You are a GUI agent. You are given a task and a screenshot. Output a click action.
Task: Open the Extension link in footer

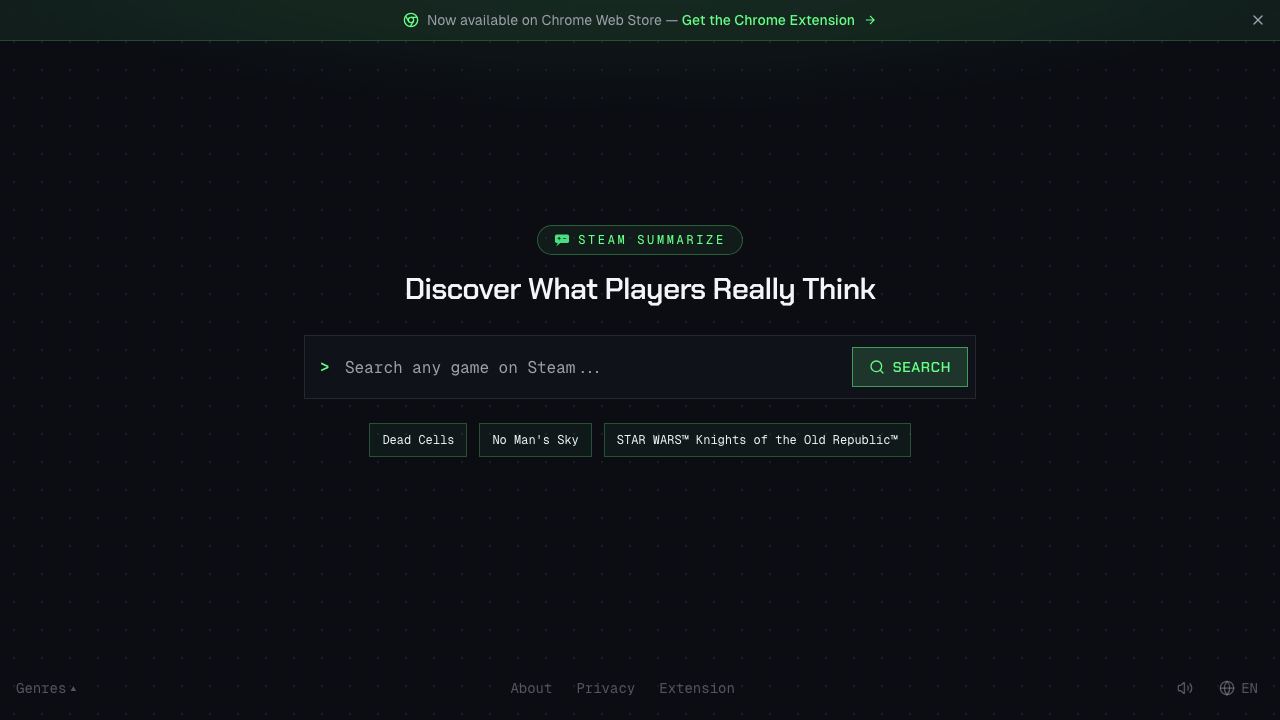click(697, 688)
